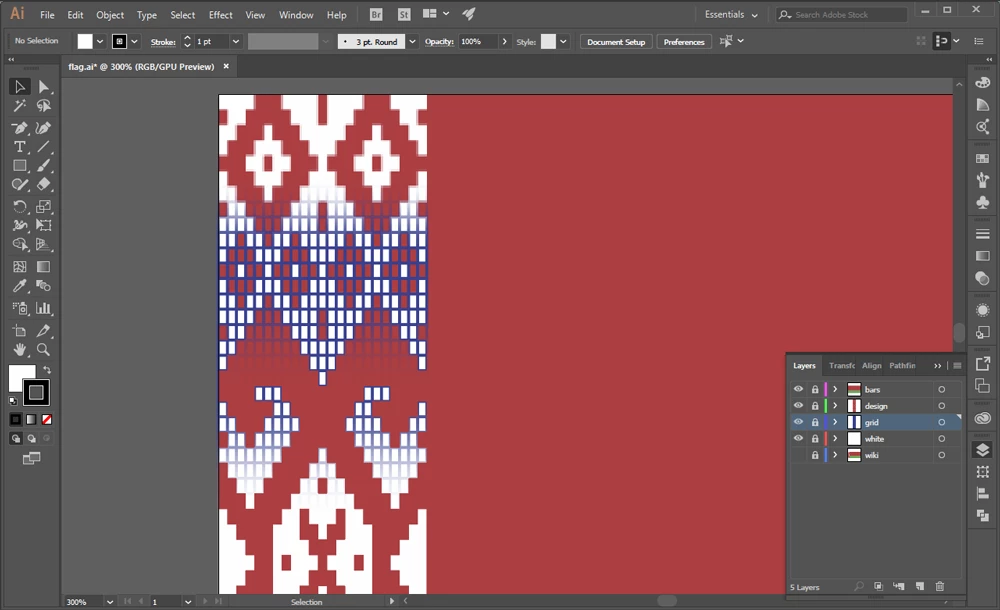The image size is (1000, 610).
Task: Open Adobe Bridge with Br icon
Action: [x=376, y=15]
